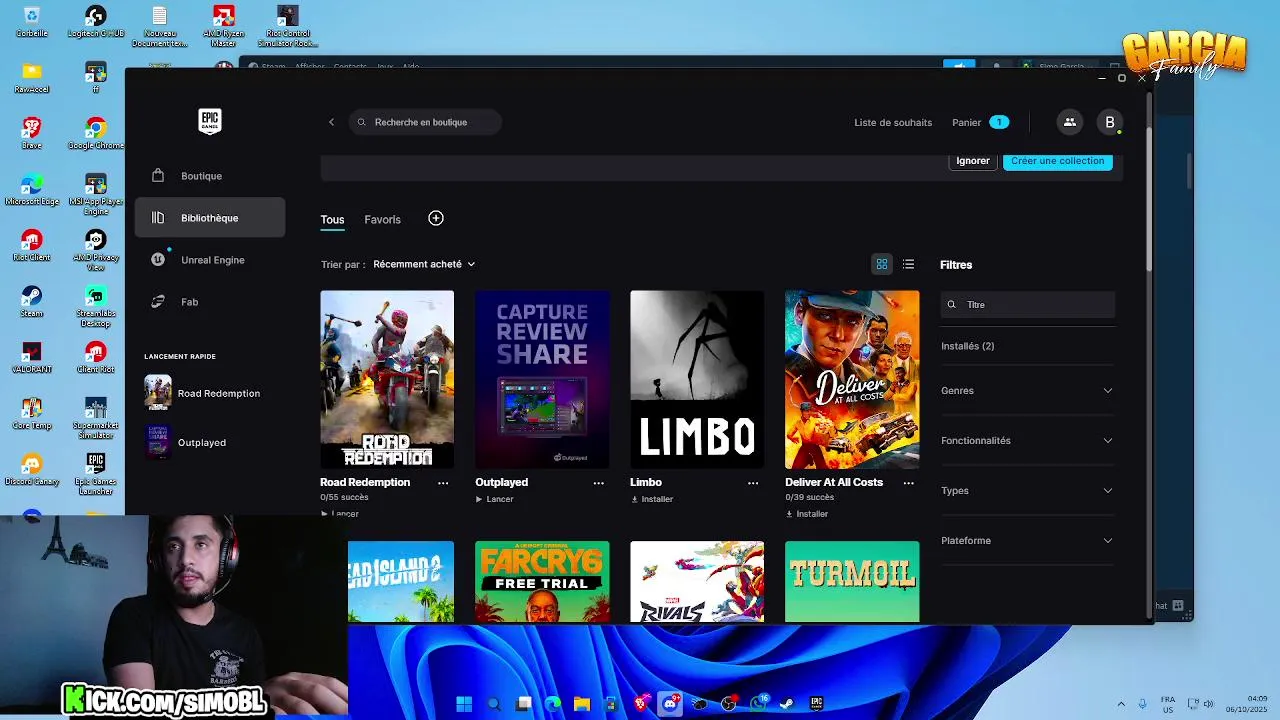
Task: Open Outplayed in quick launch
Action: coord(186,442)
